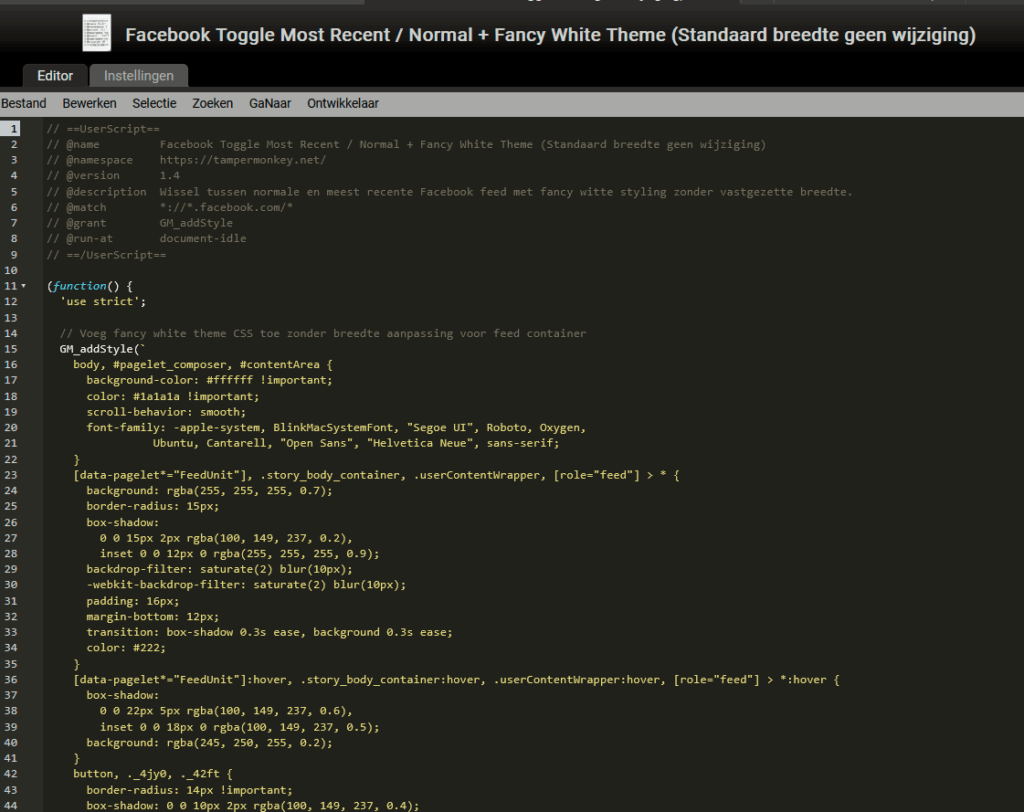The image size is (1024, 812).
Task: Click the backdrop-filter line 29
Action: coord(219,569)
